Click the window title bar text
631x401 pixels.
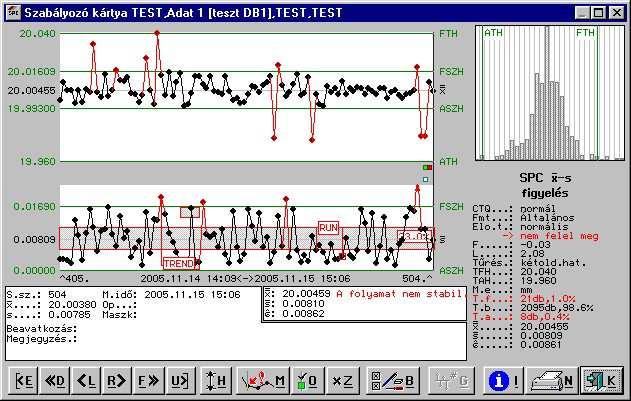coord(183,13)
